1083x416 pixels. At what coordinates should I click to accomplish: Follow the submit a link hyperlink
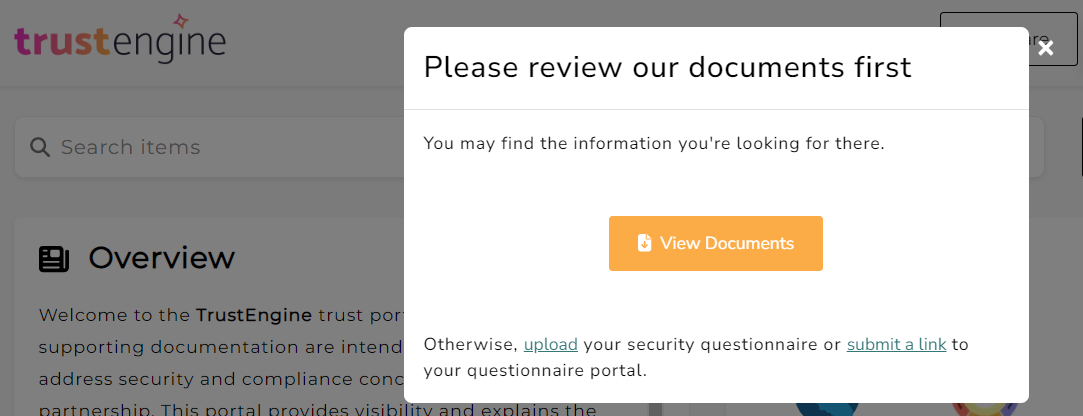point(897,344)
